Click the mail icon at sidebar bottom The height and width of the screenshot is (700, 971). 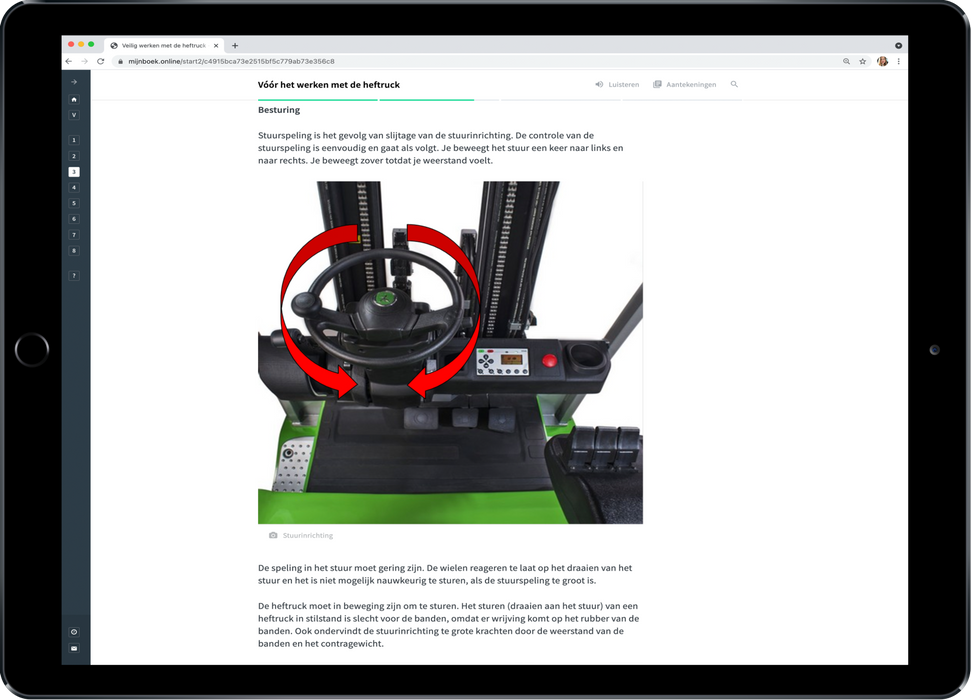74,648
